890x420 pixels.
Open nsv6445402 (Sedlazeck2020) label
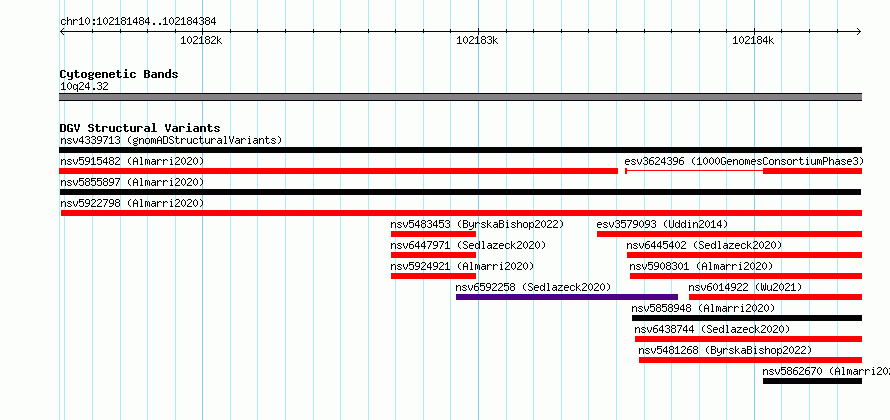(x=704, y=245)
